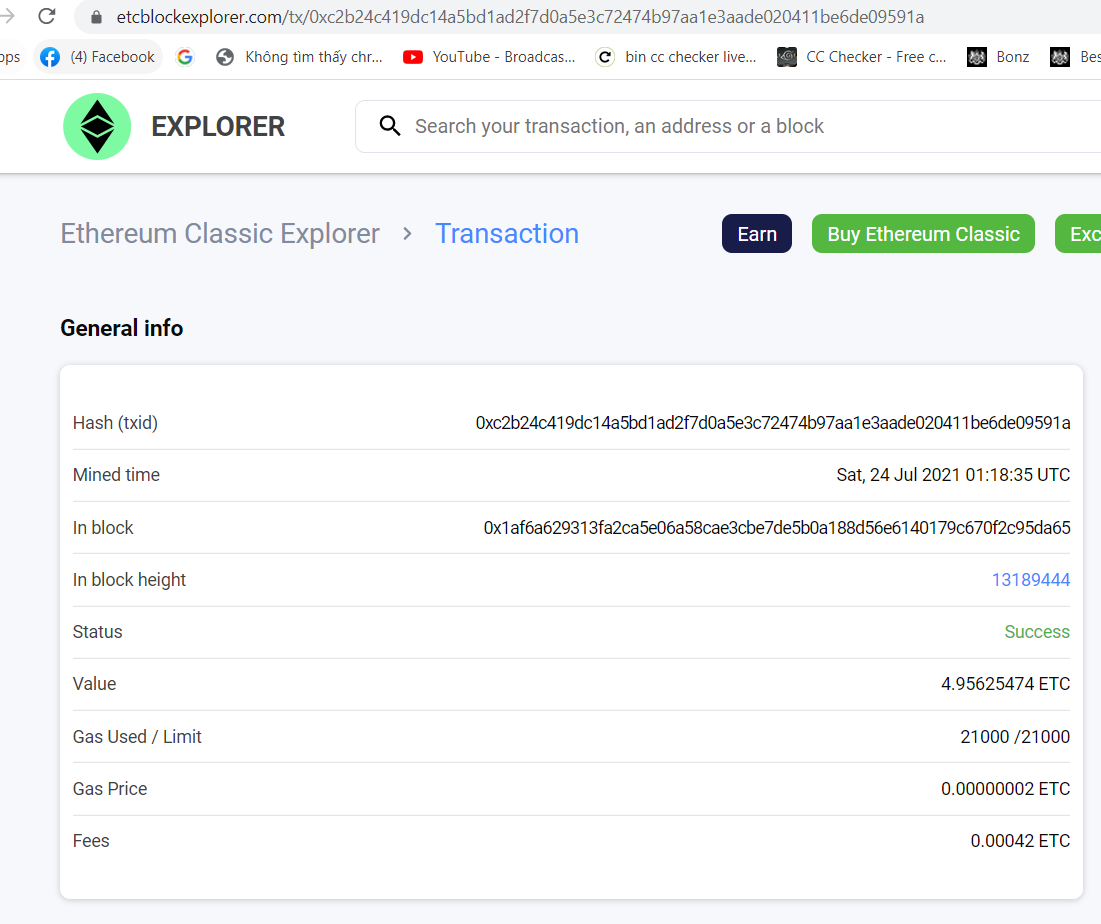Open the YouTube - Broadcas... bookmark
1101x924 pixels.
[489, 57]
